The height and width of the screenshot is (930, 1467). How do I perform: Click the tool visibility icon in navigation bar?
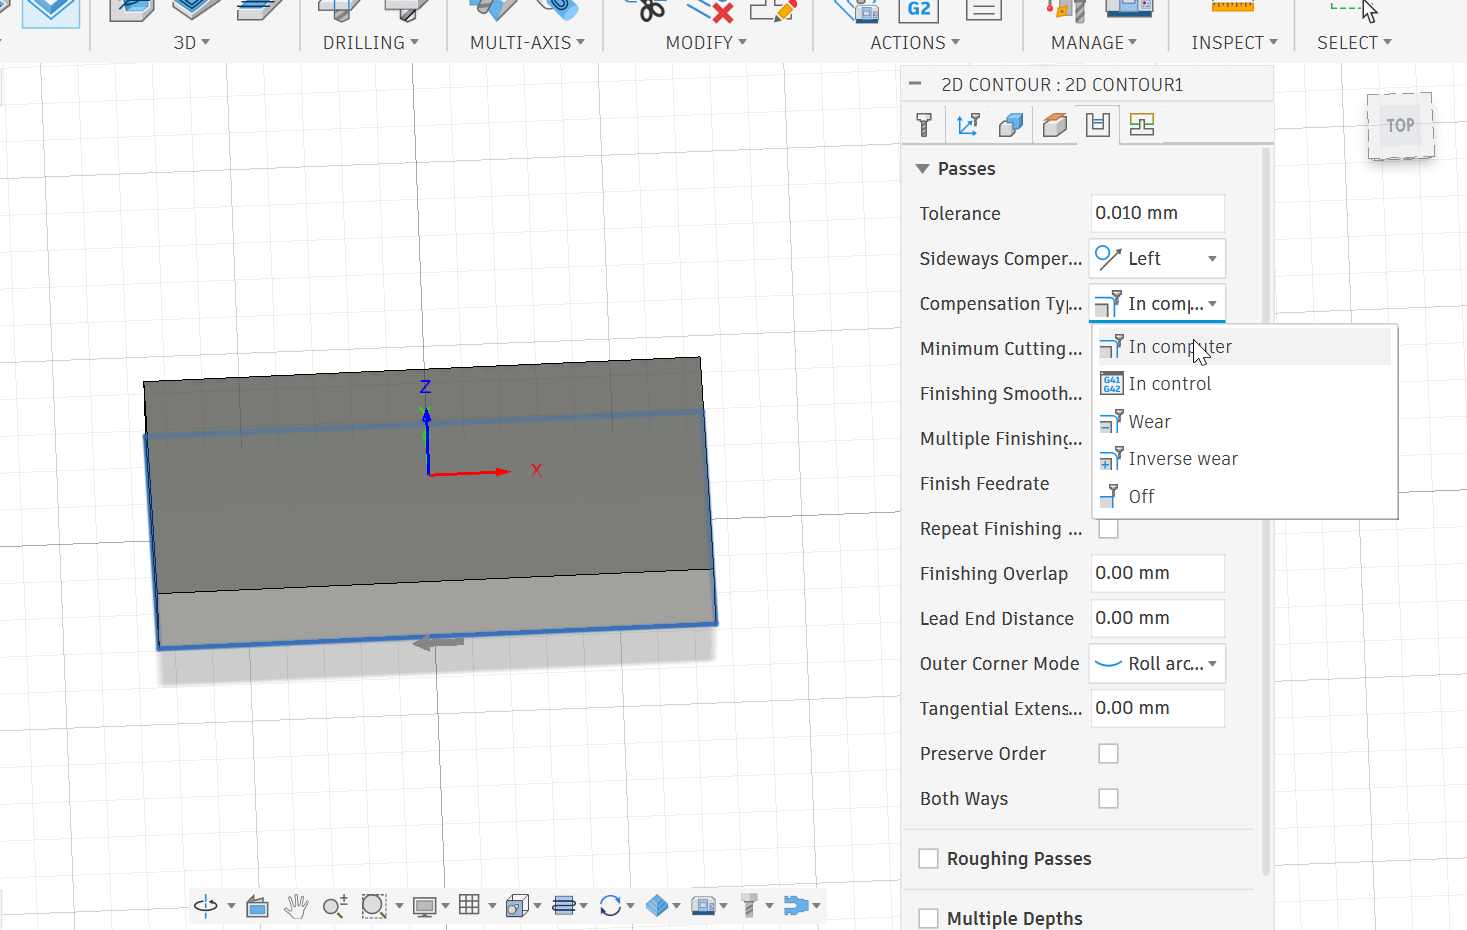(749, 906)
